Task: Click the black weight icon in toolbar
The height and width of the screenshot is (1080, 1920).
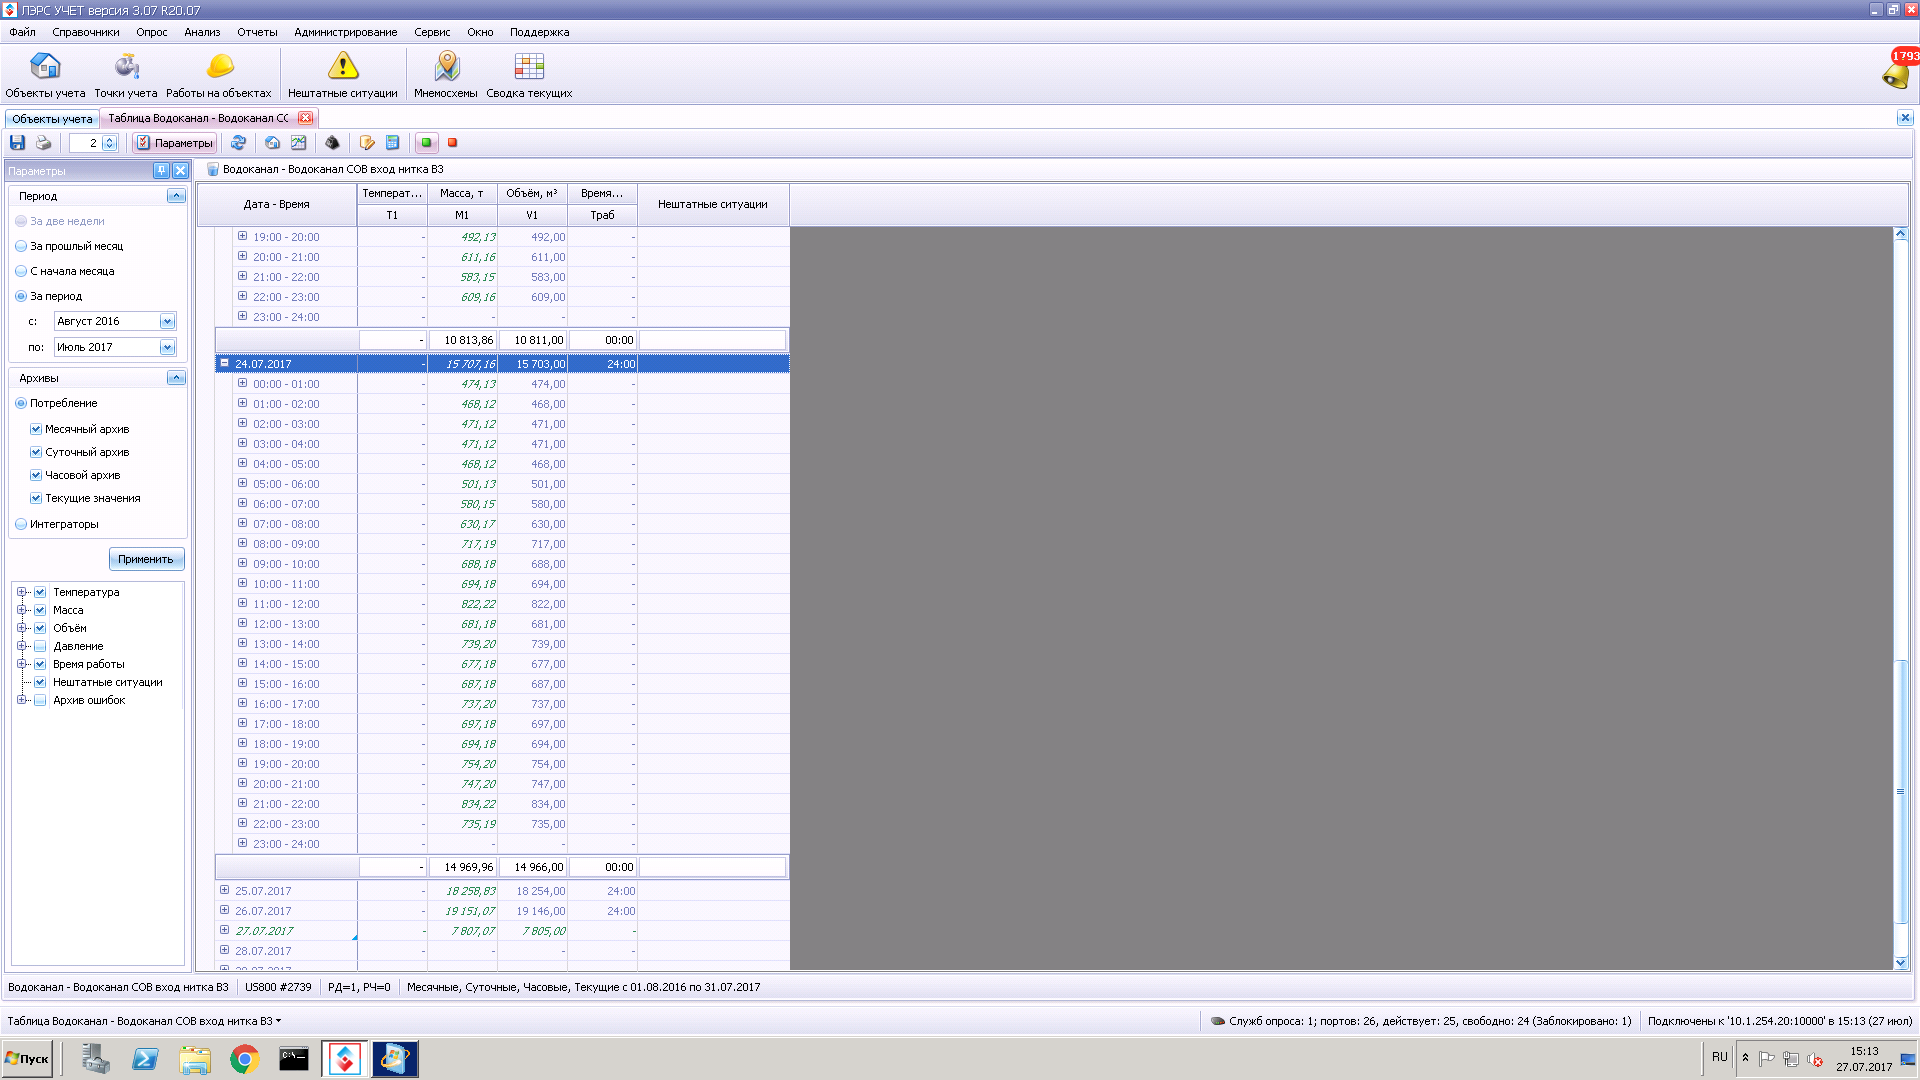Action: coord(332,143)
